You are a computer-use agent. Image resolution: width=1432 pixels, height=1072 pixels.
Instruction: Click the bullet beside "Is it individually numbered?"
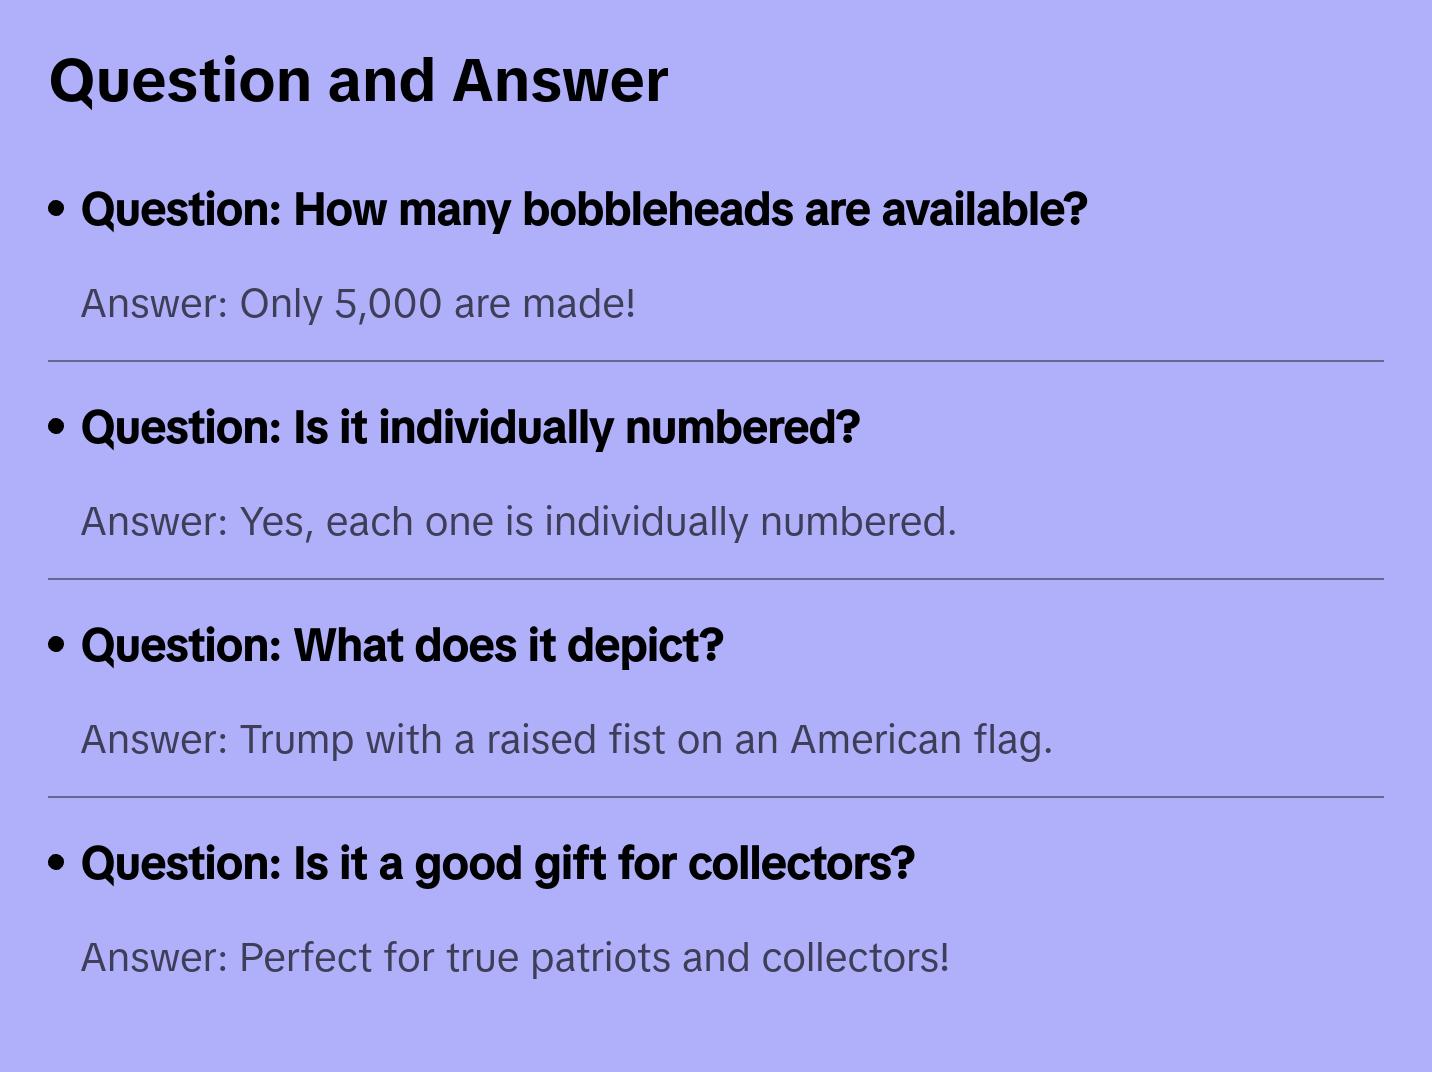[57, 428]
